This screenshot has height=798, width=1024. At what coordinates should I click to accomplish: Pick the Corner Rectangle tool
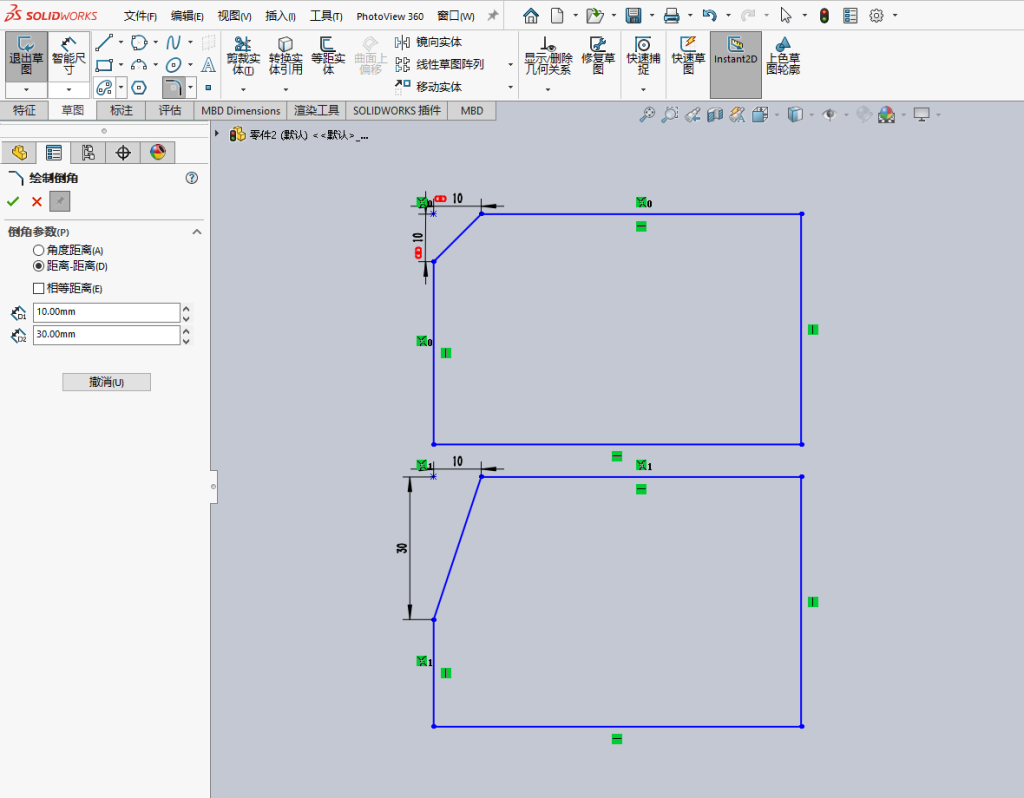(104, 65)
